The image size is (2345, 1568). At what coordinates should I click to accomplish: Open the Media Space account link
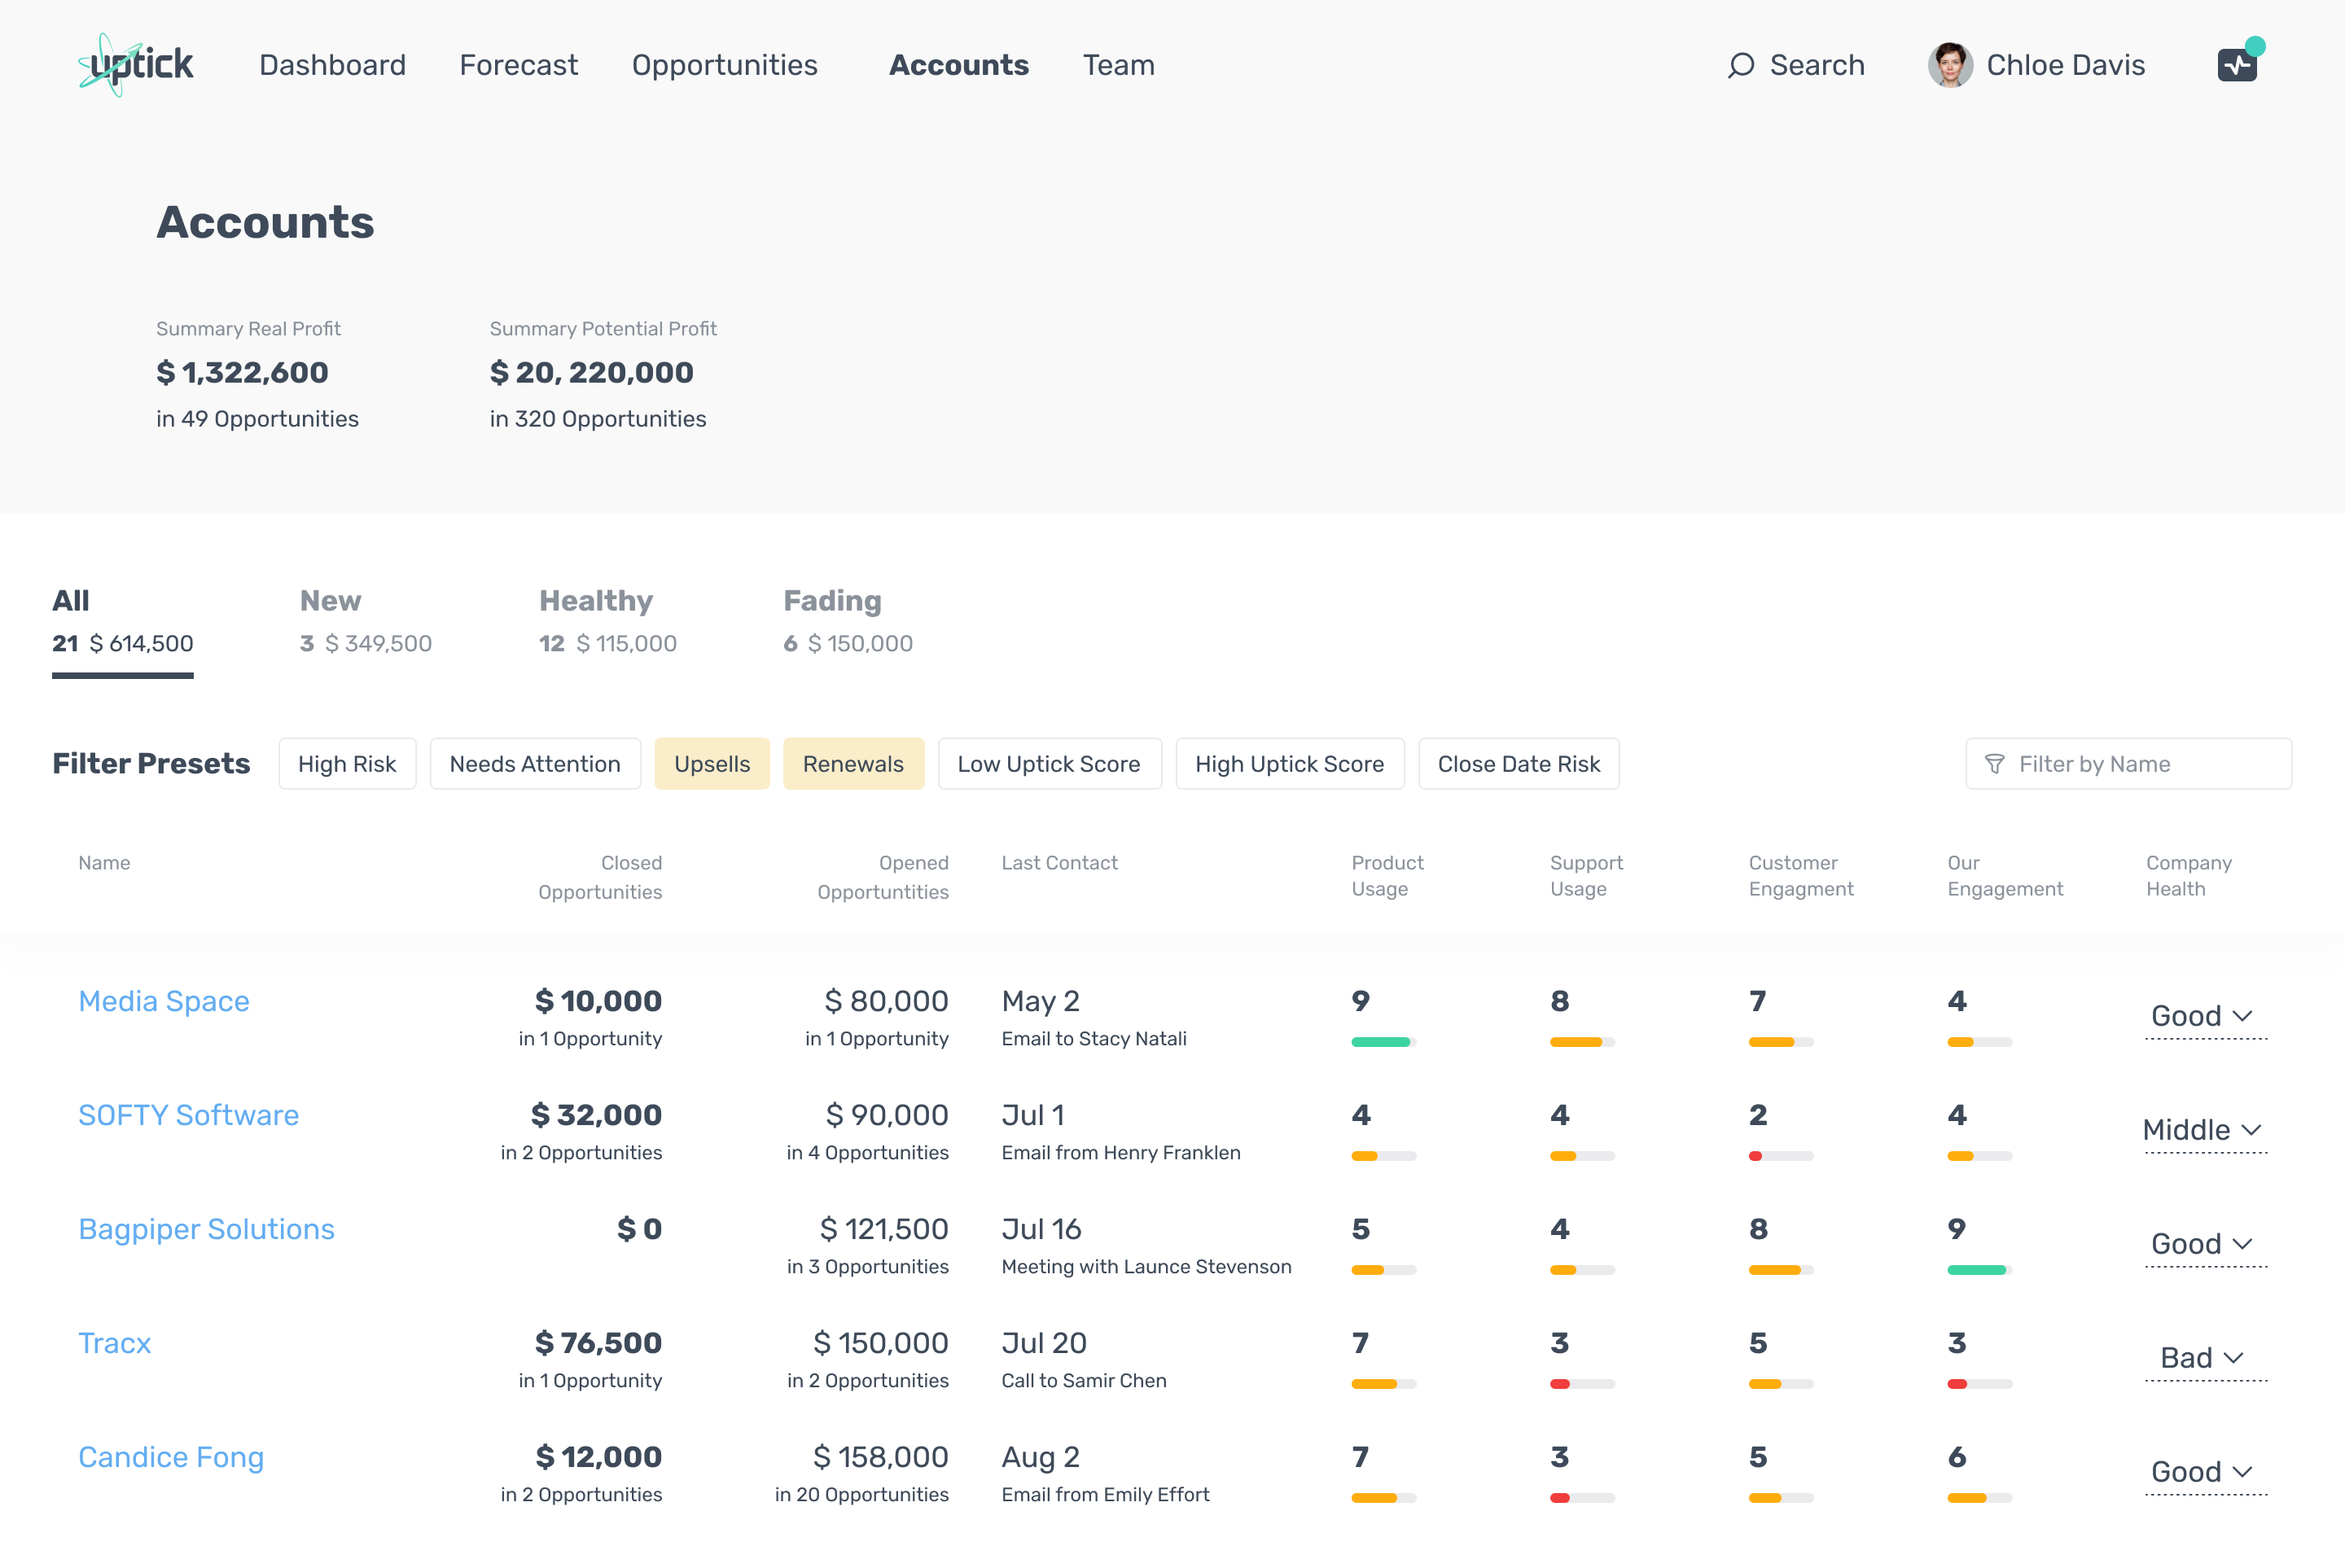tap(164, 1001)
